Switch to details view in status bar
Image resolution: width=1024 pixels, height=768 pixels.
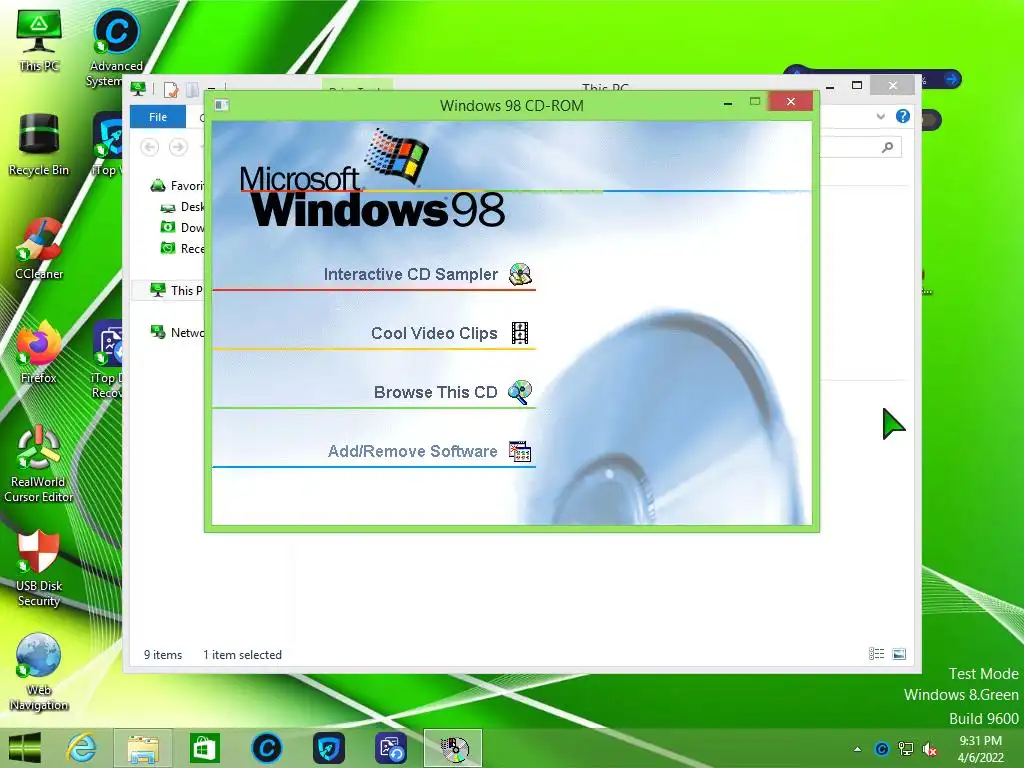pos(876,654)
